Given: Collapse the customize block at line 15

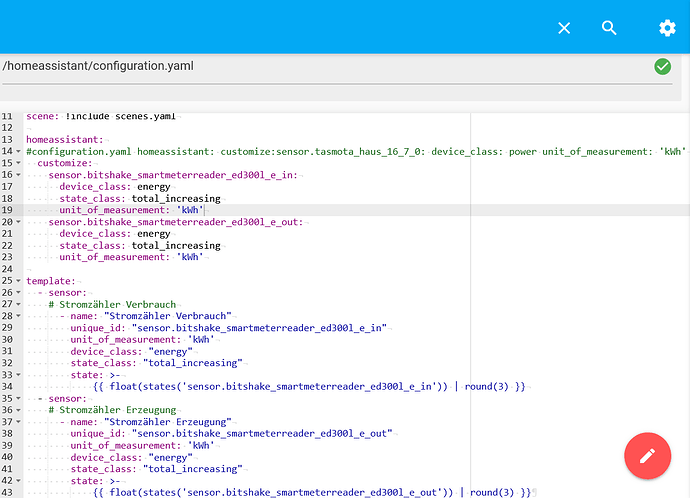Looking at the screenshot, I should [x=18, y=163].
